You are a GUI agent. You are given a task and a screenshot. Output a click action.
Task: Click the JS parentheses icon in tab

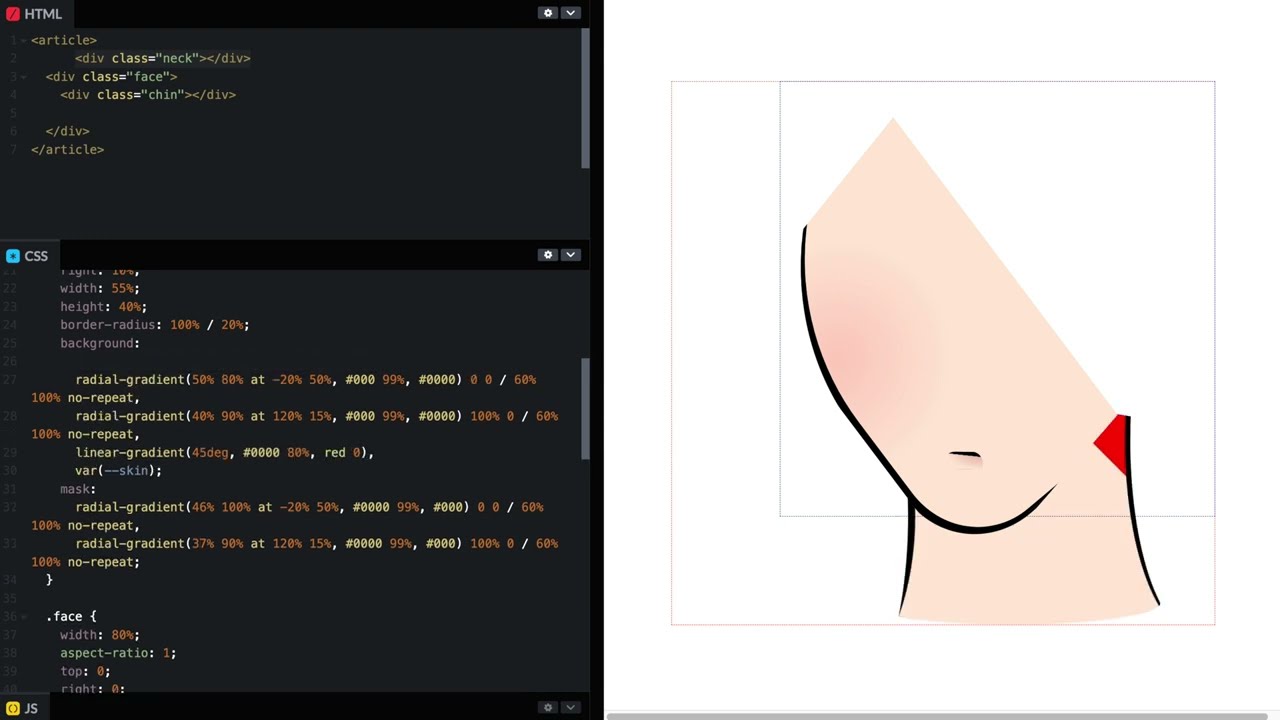[13, 708]
